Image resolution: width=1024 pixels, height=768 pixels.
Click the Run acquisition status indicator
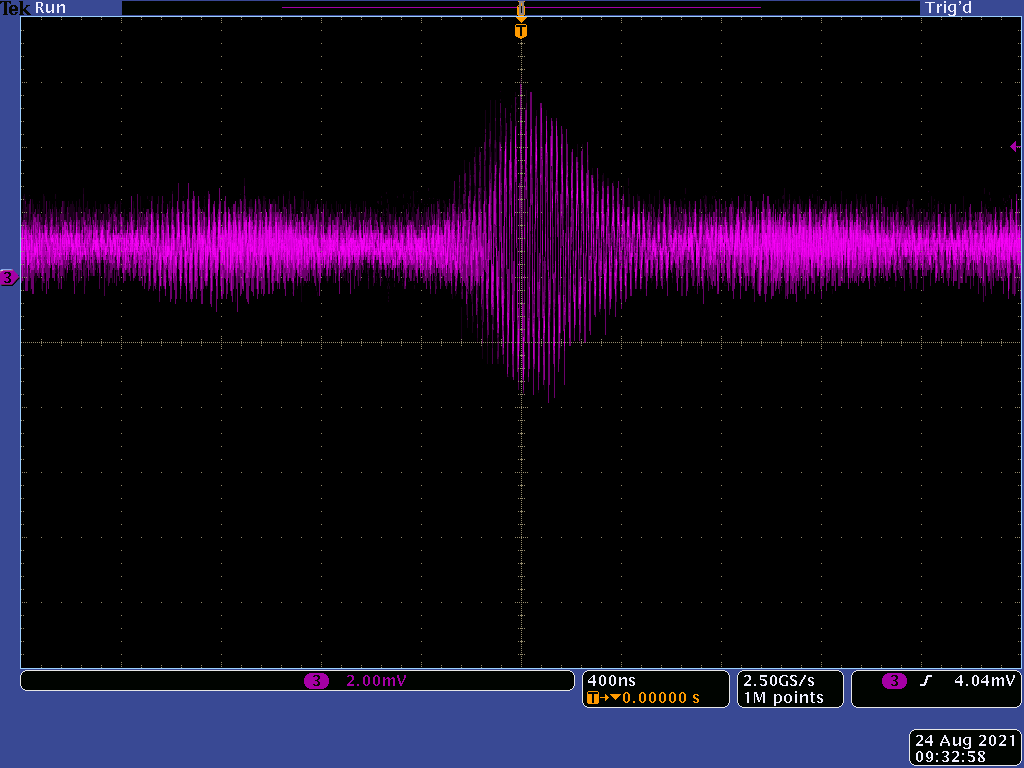[50, 8]
